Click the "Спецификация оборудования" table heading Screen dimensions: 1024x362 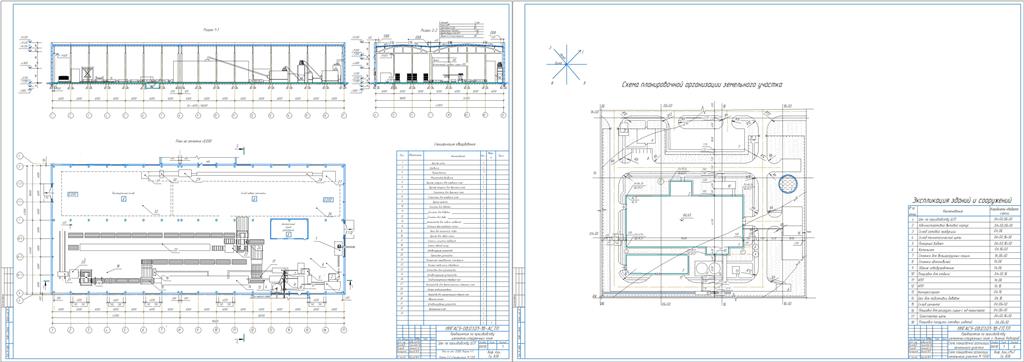[454, 144]
